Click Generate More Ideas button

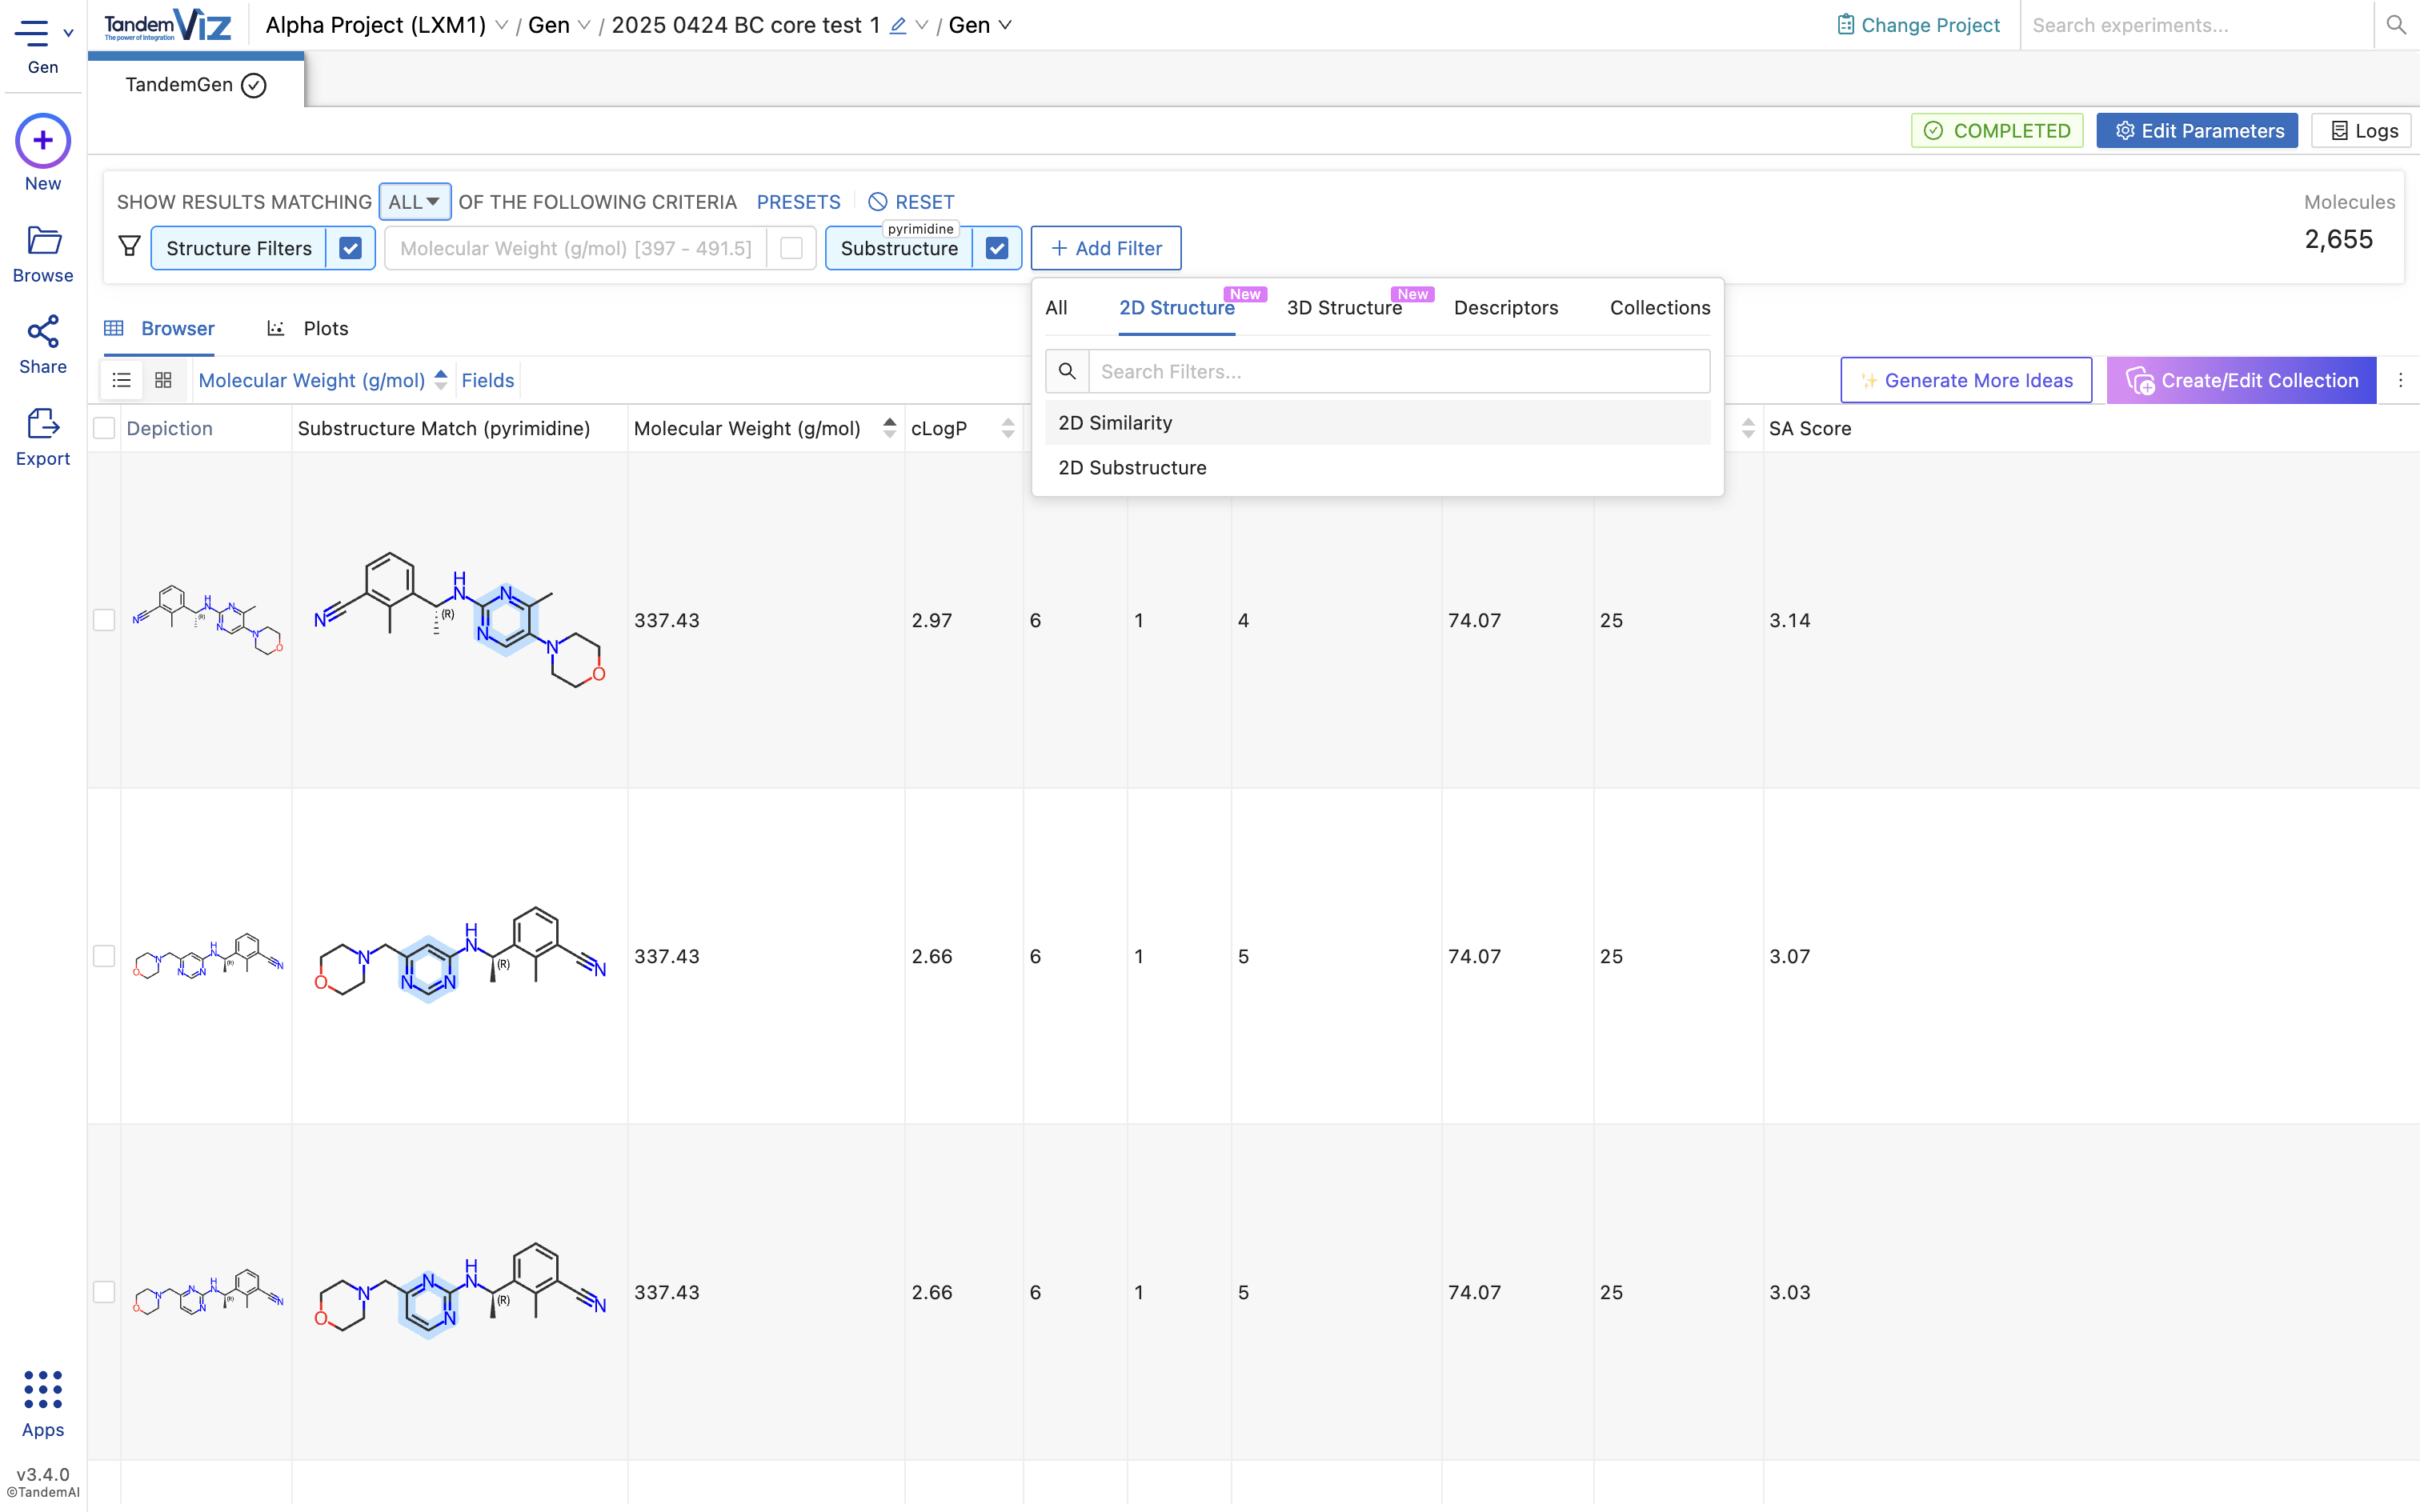pyautogui.click(x=1966, y=380)
